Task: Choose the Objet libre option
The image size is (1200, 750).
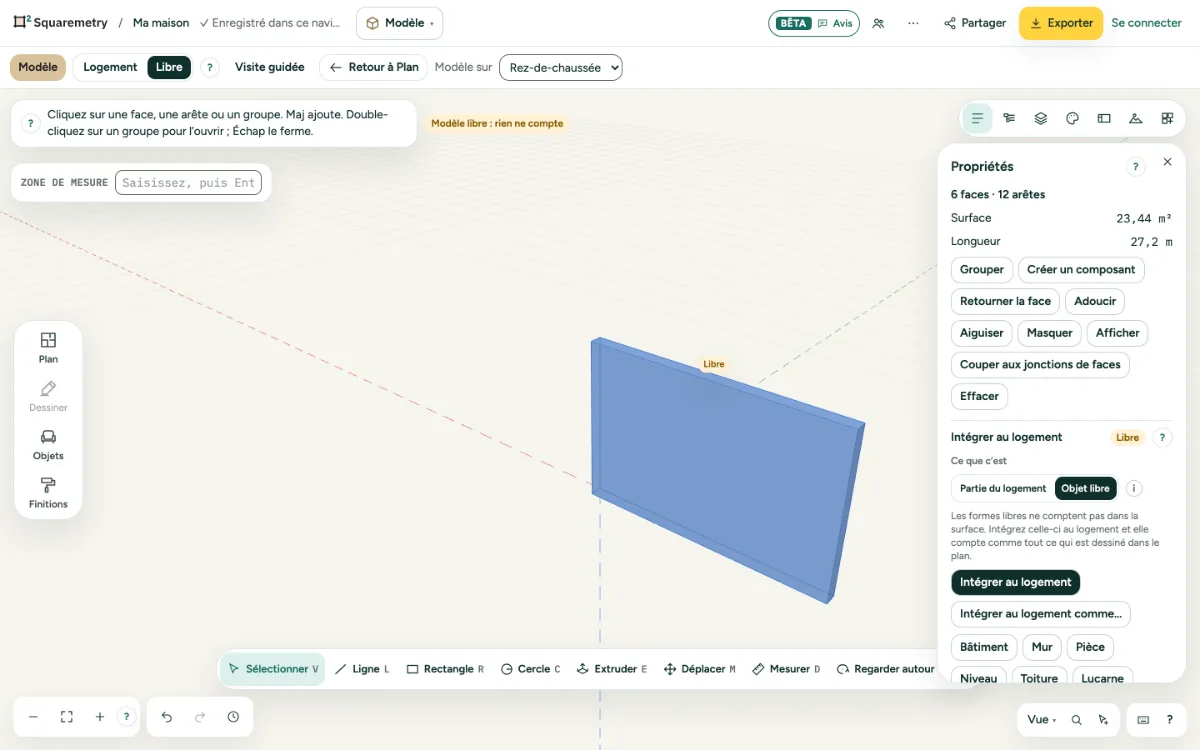Action: 1086,489
